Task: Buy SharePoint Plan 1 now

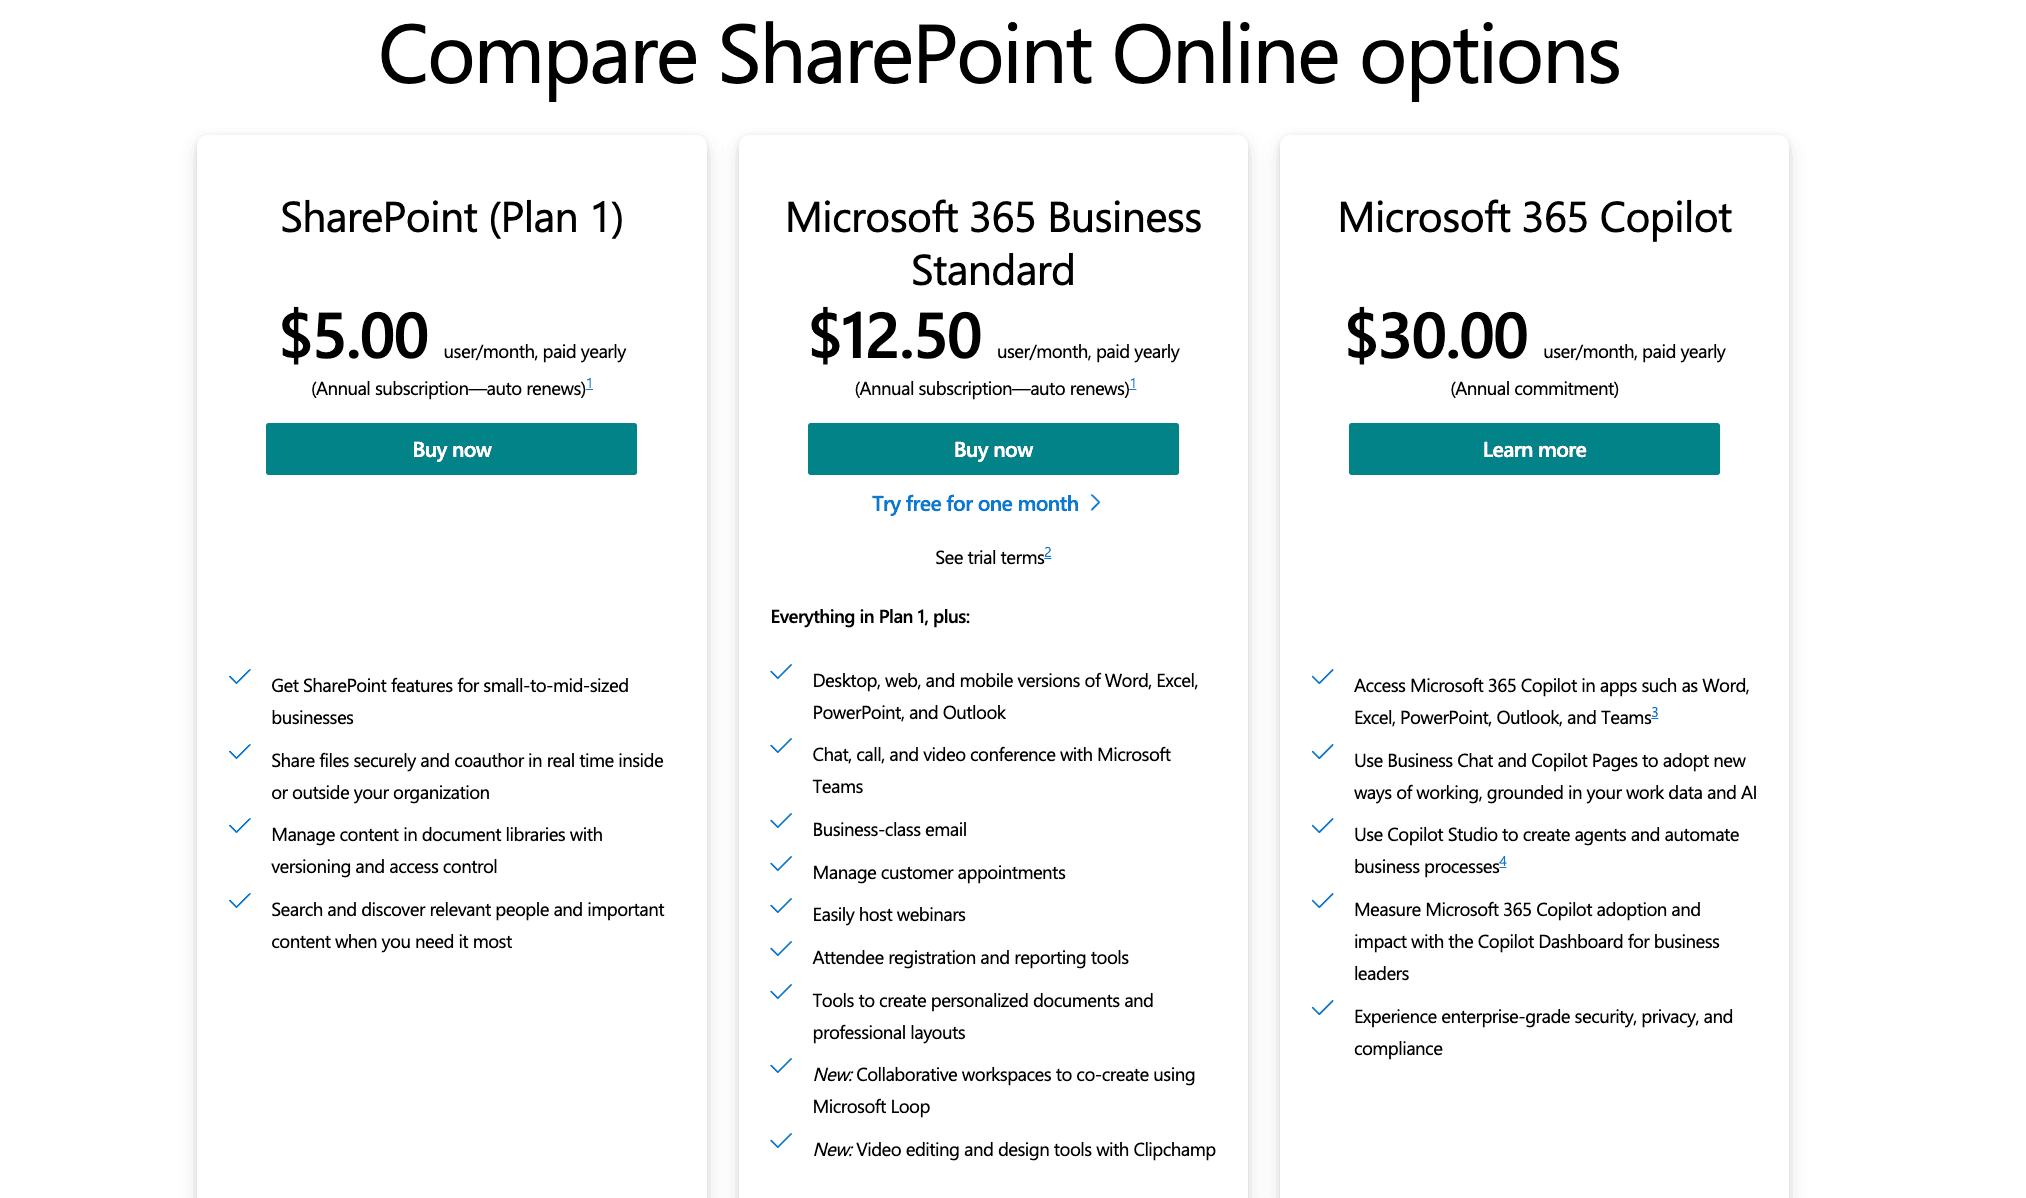Action: 451,449
